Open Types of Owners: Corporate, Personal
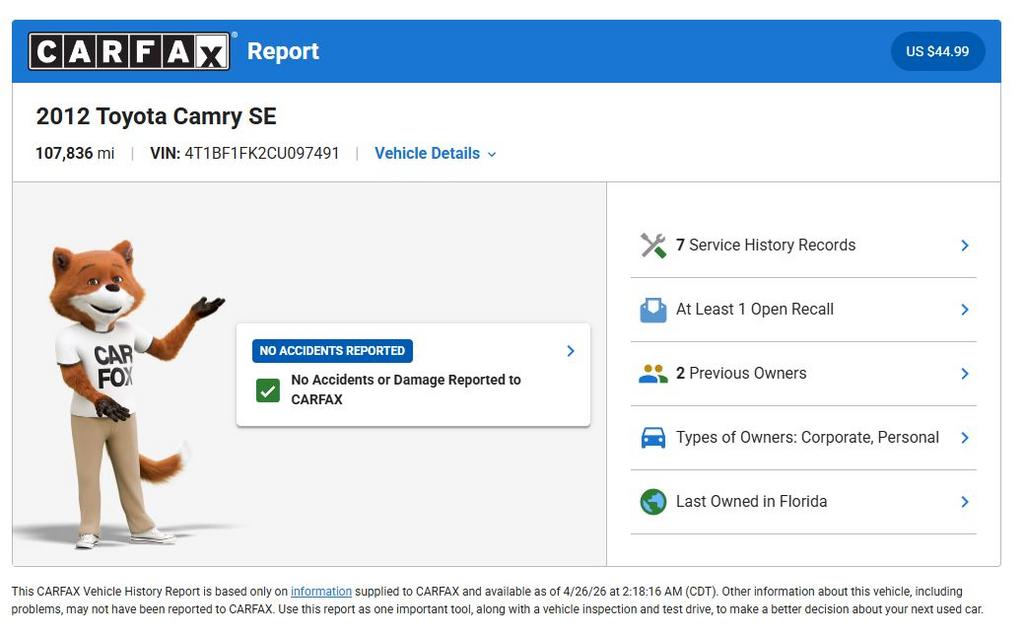 pos(803,437)
